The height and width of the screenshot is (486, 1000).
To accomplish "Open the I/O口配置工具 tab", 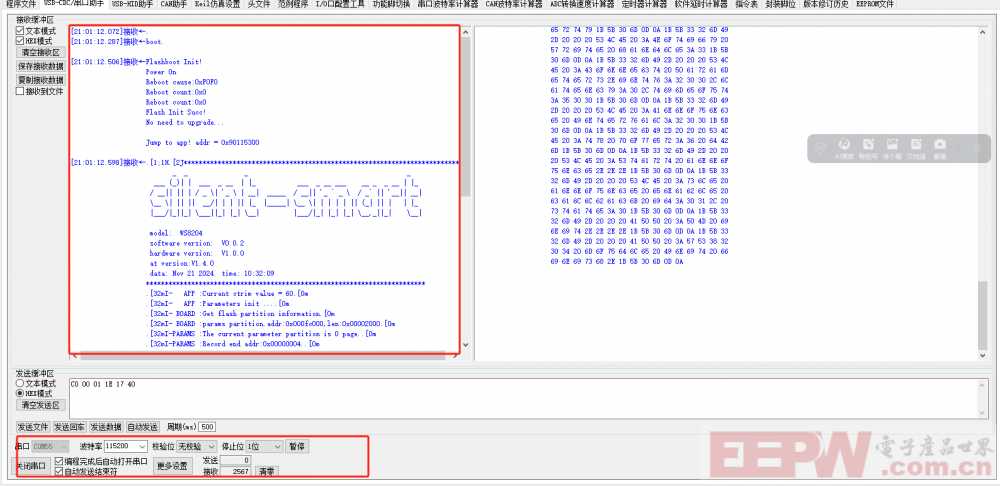I will 341,4.
